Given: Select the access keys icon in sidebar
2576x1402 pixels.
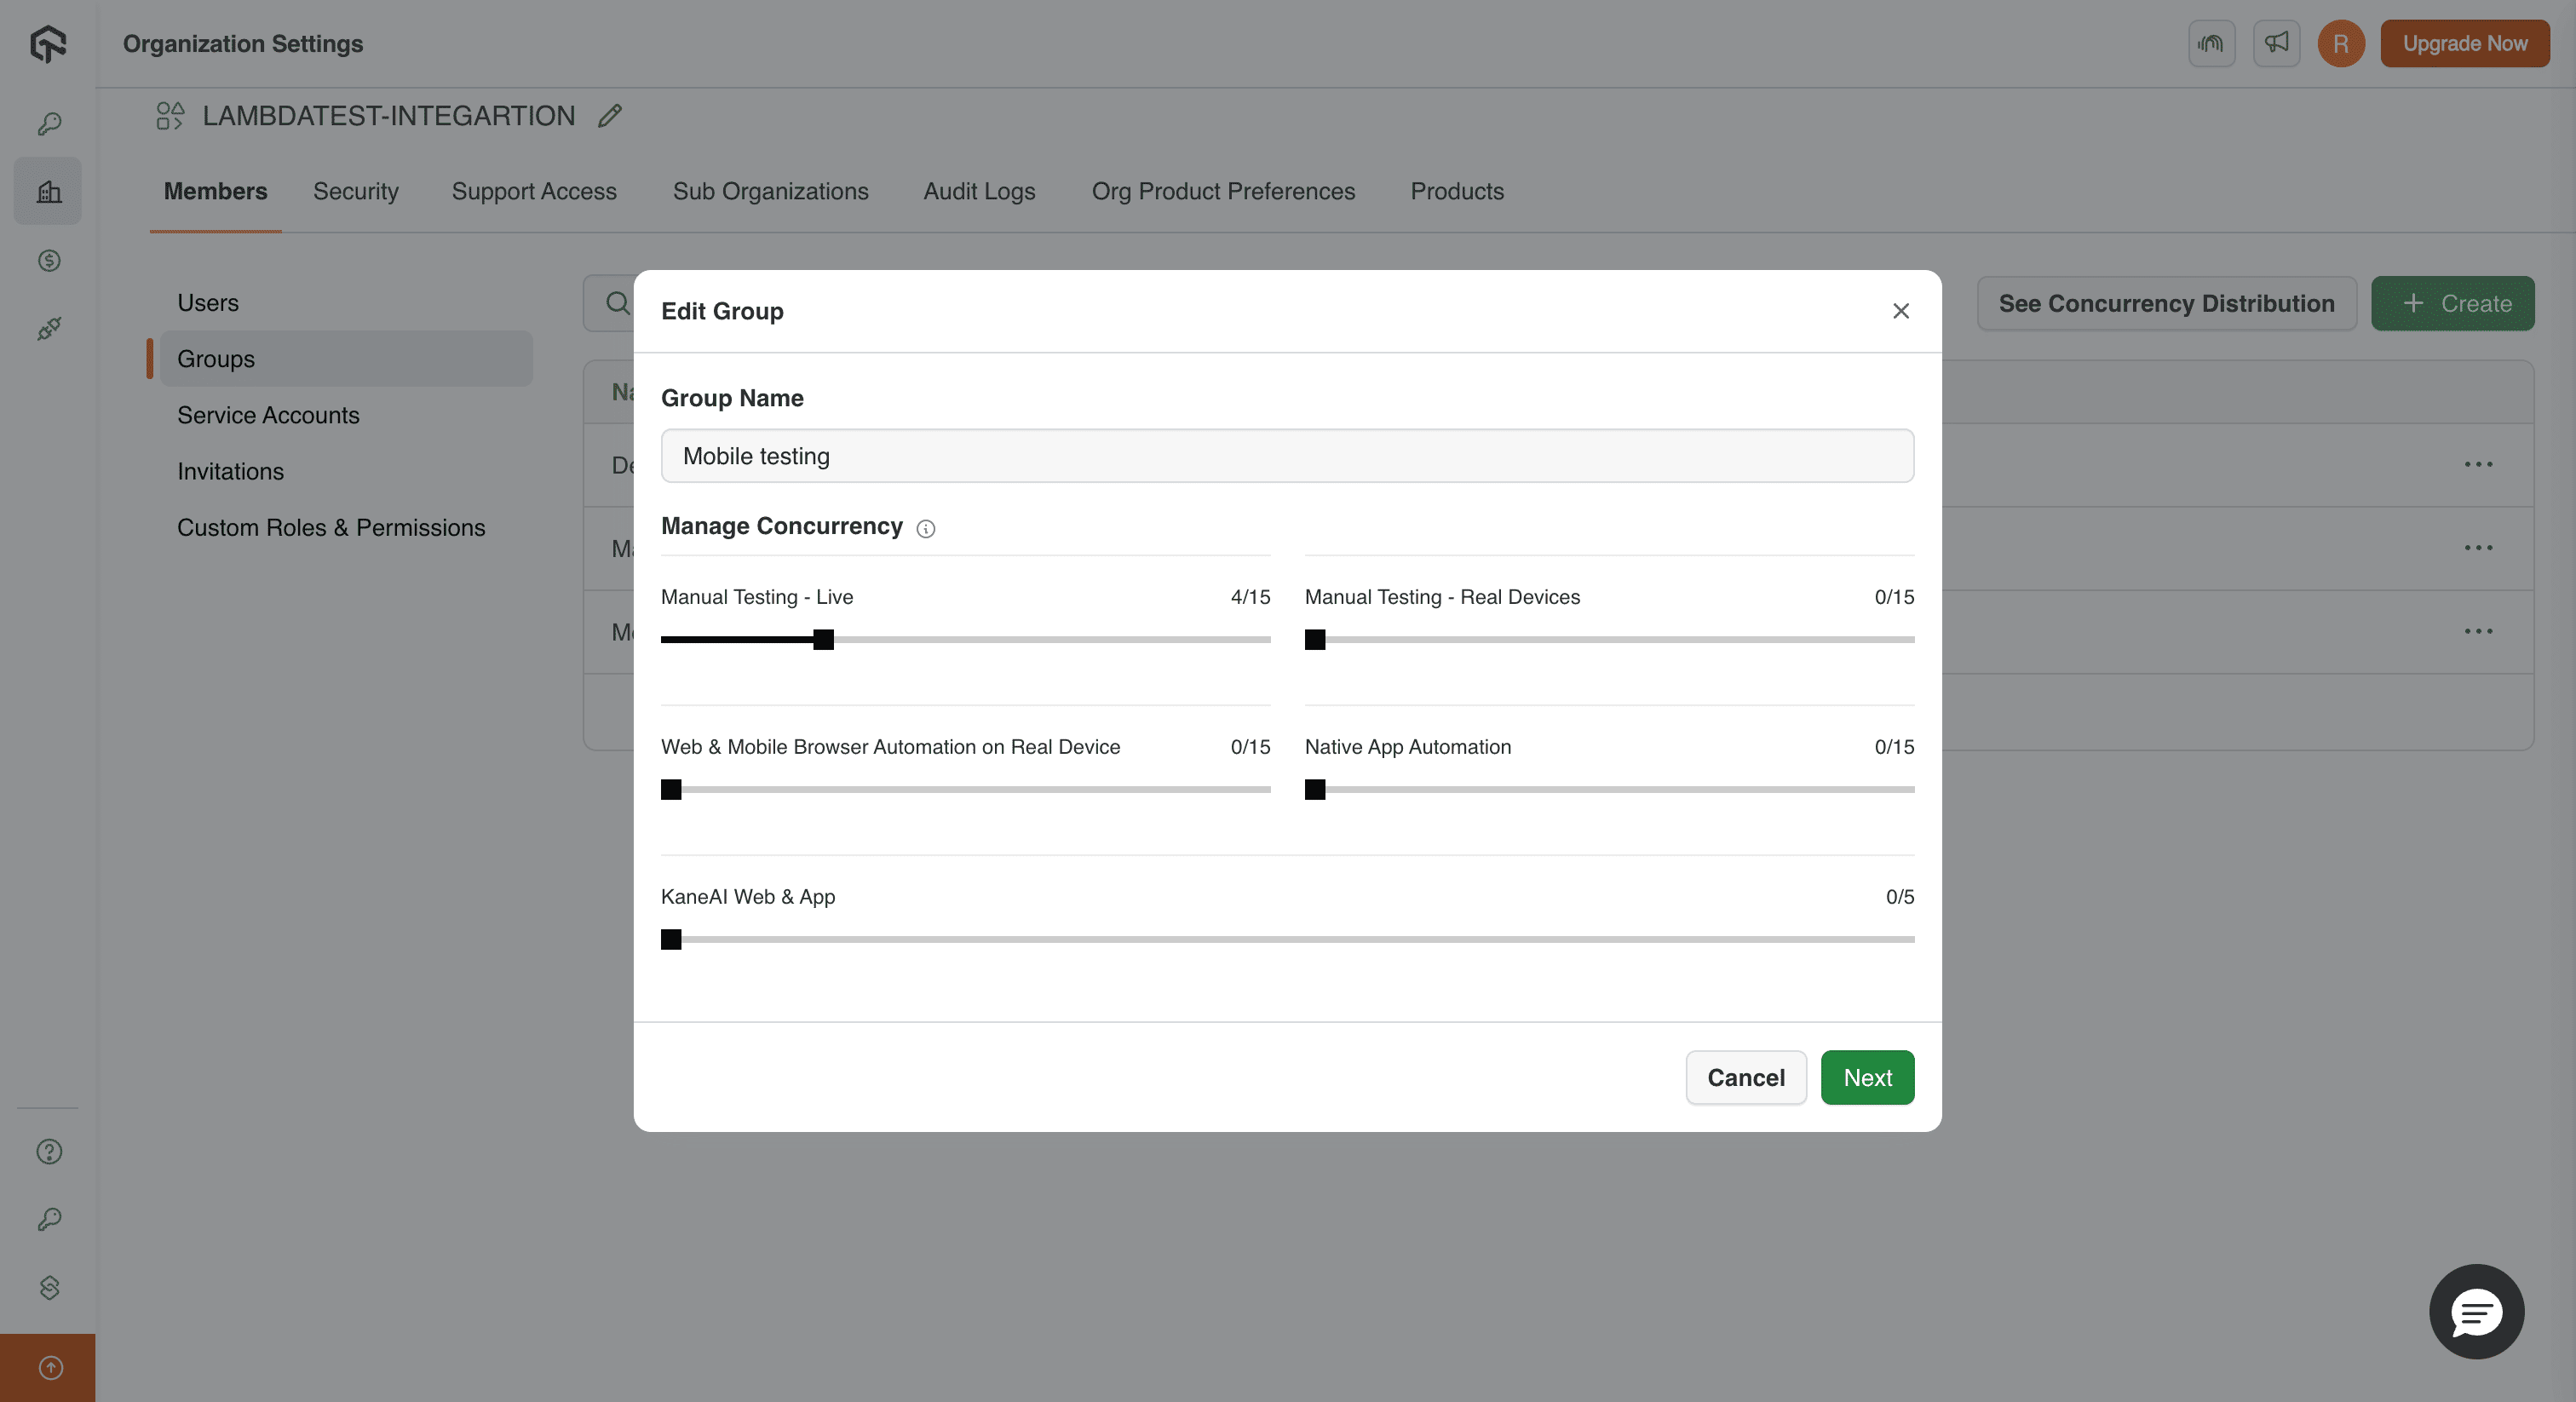Looking at the screenshot, I should click(x=47, y=123).
